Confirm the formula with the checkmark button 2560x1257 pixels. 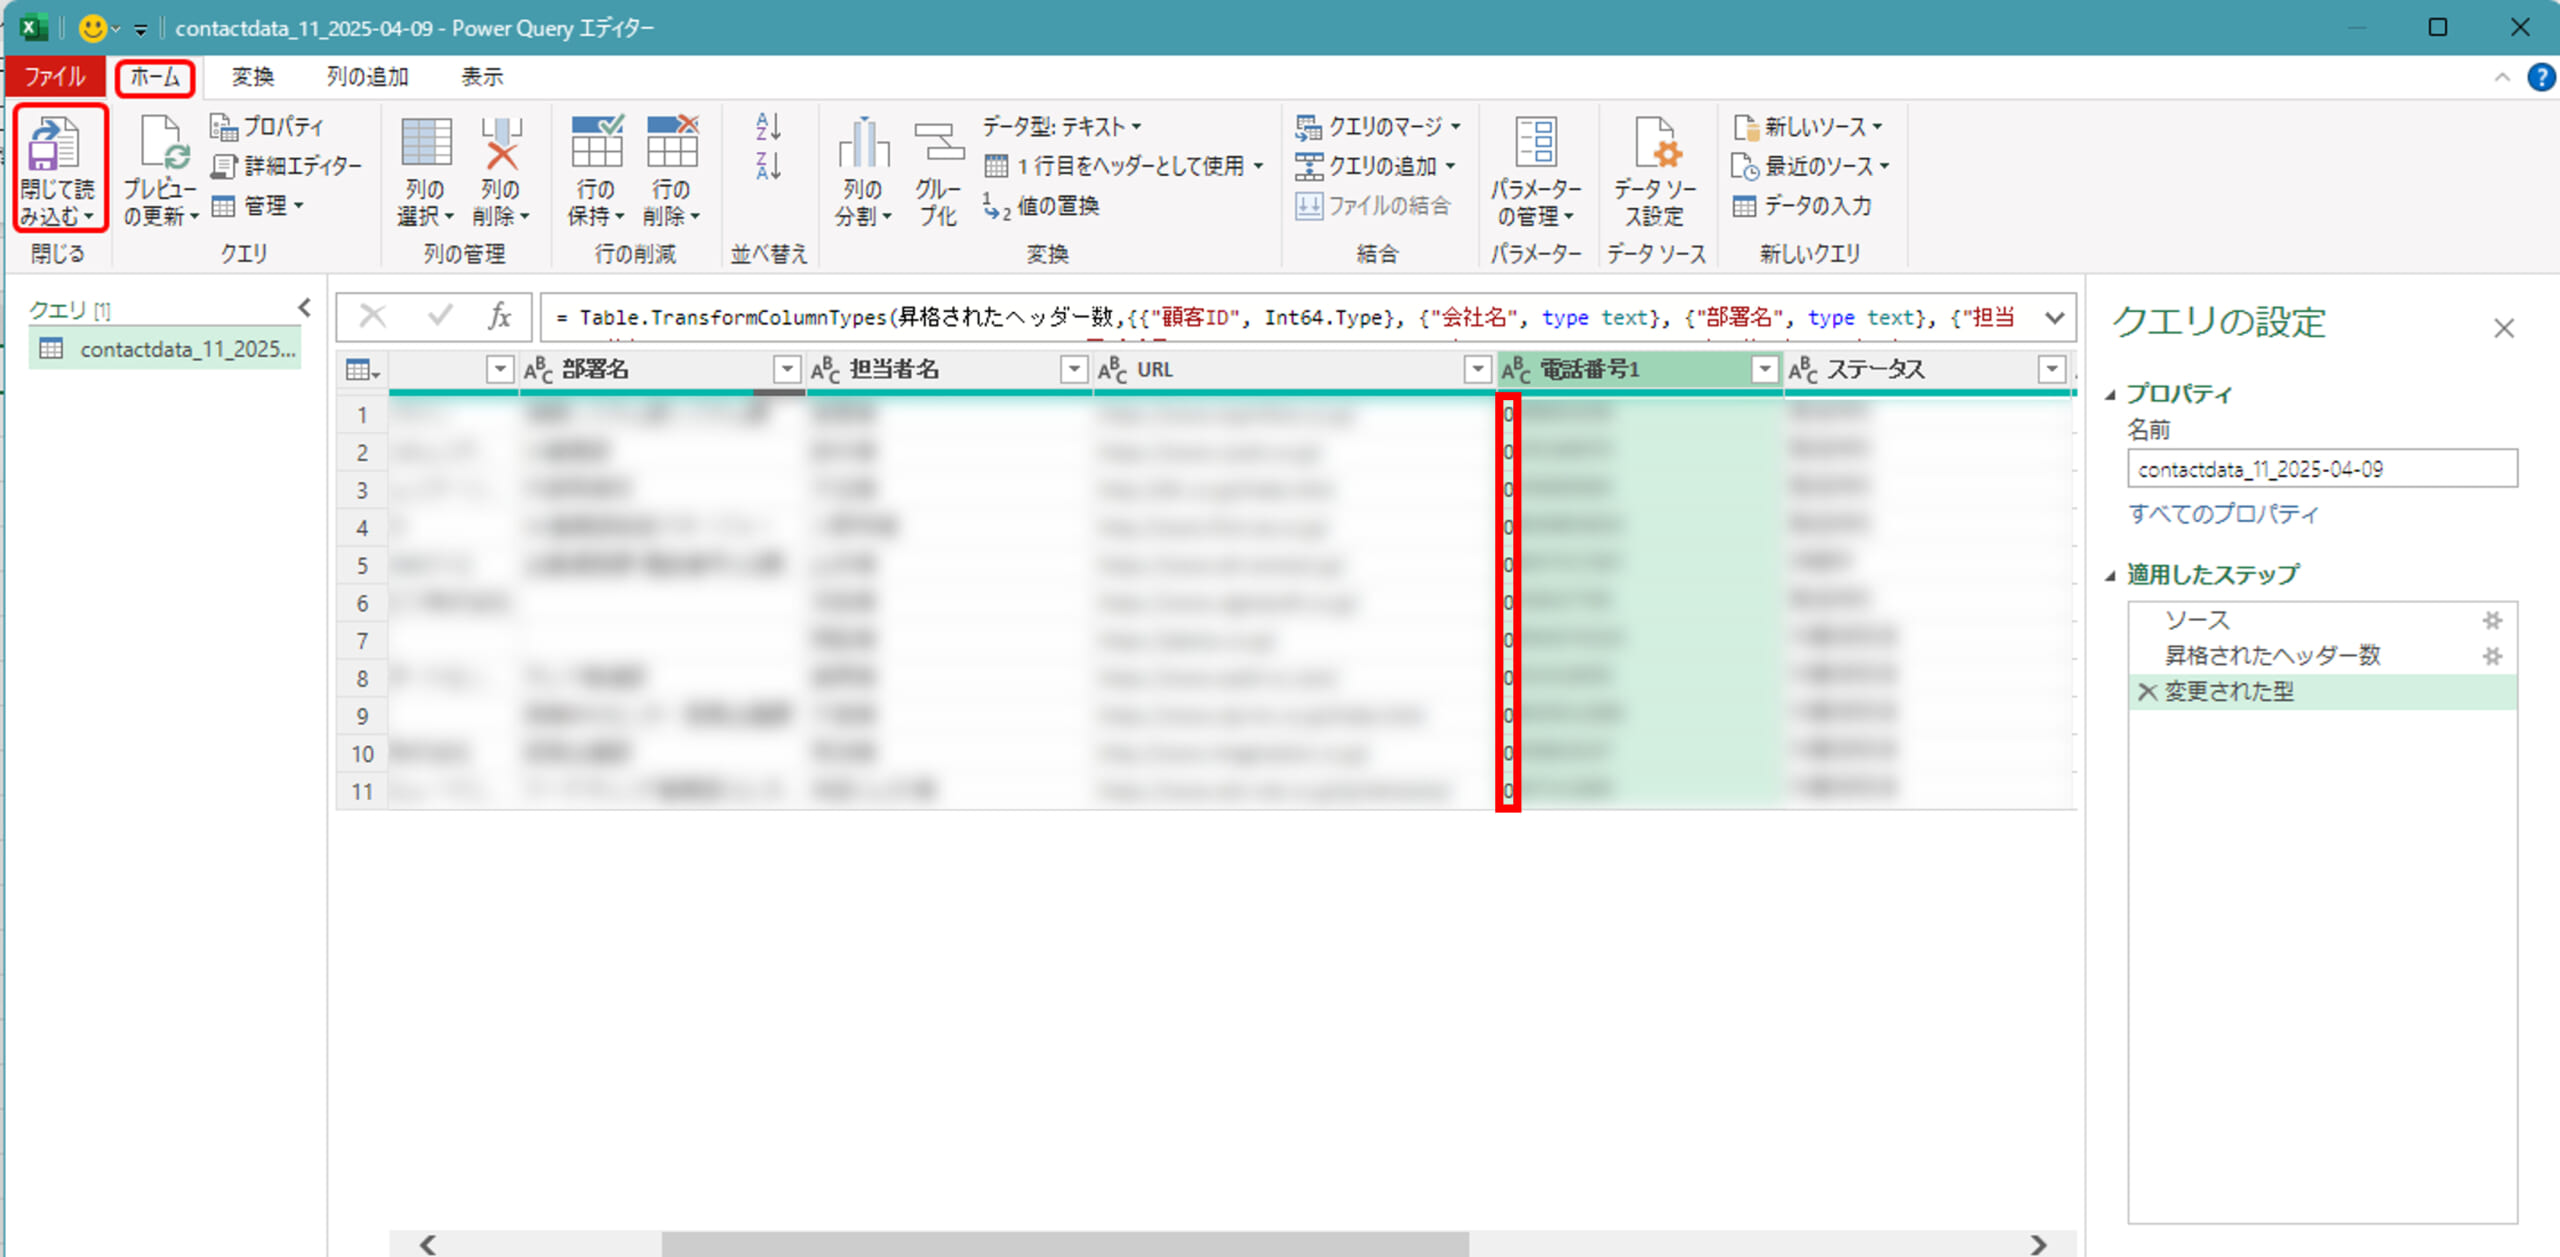click(440, 317)
